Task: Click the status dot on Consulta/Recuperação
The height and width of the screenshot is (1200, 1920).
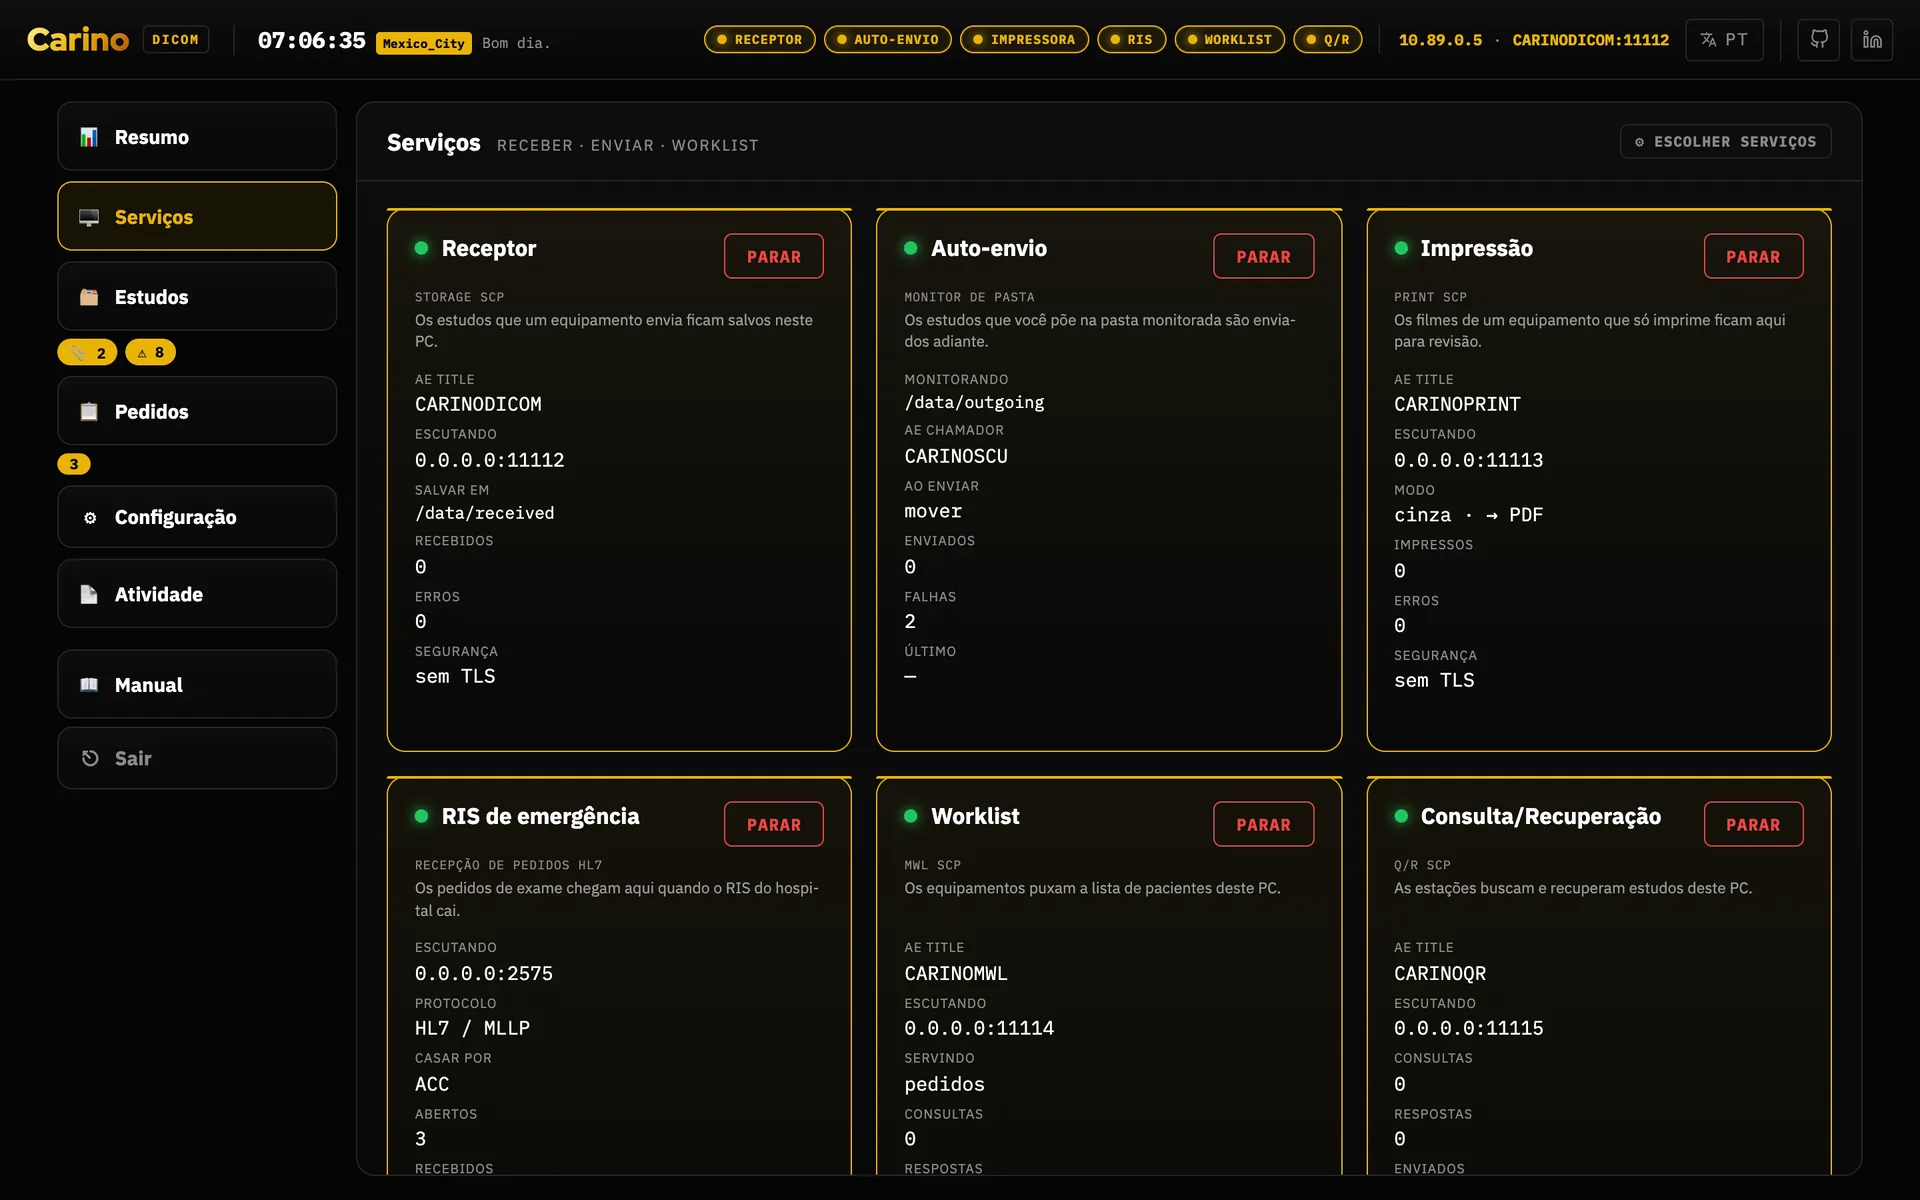Action: coord(1400,816)
